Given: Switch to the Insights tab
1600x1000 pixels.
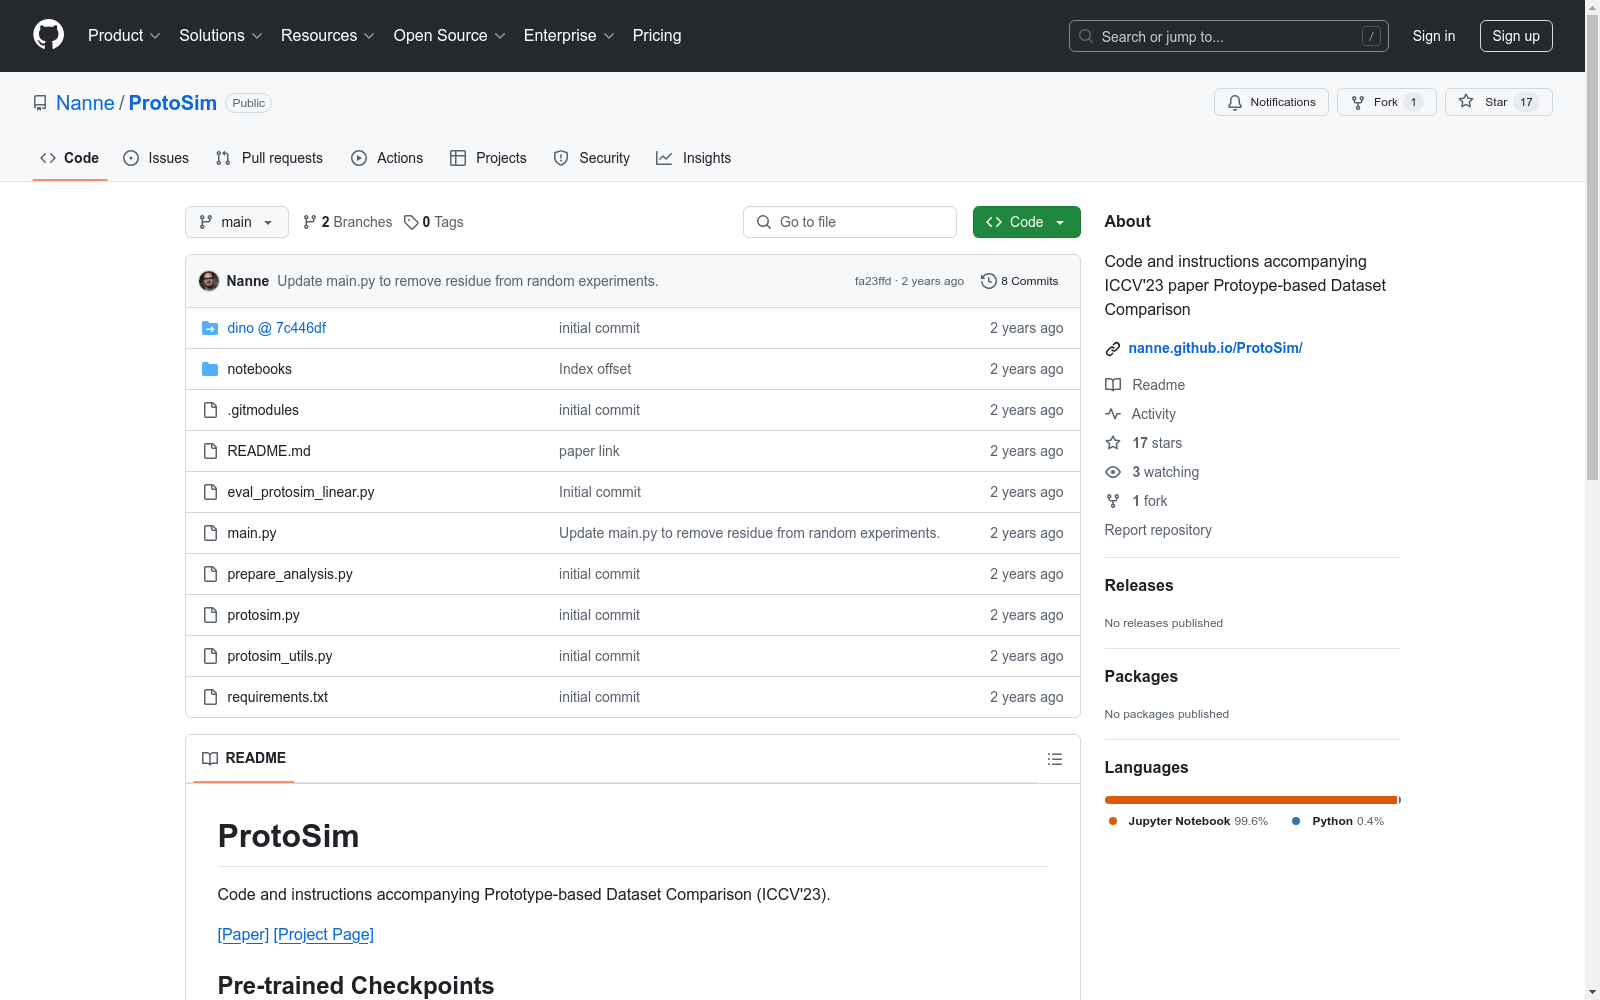Looking at the screenshot, I should [x=693, y=158].
